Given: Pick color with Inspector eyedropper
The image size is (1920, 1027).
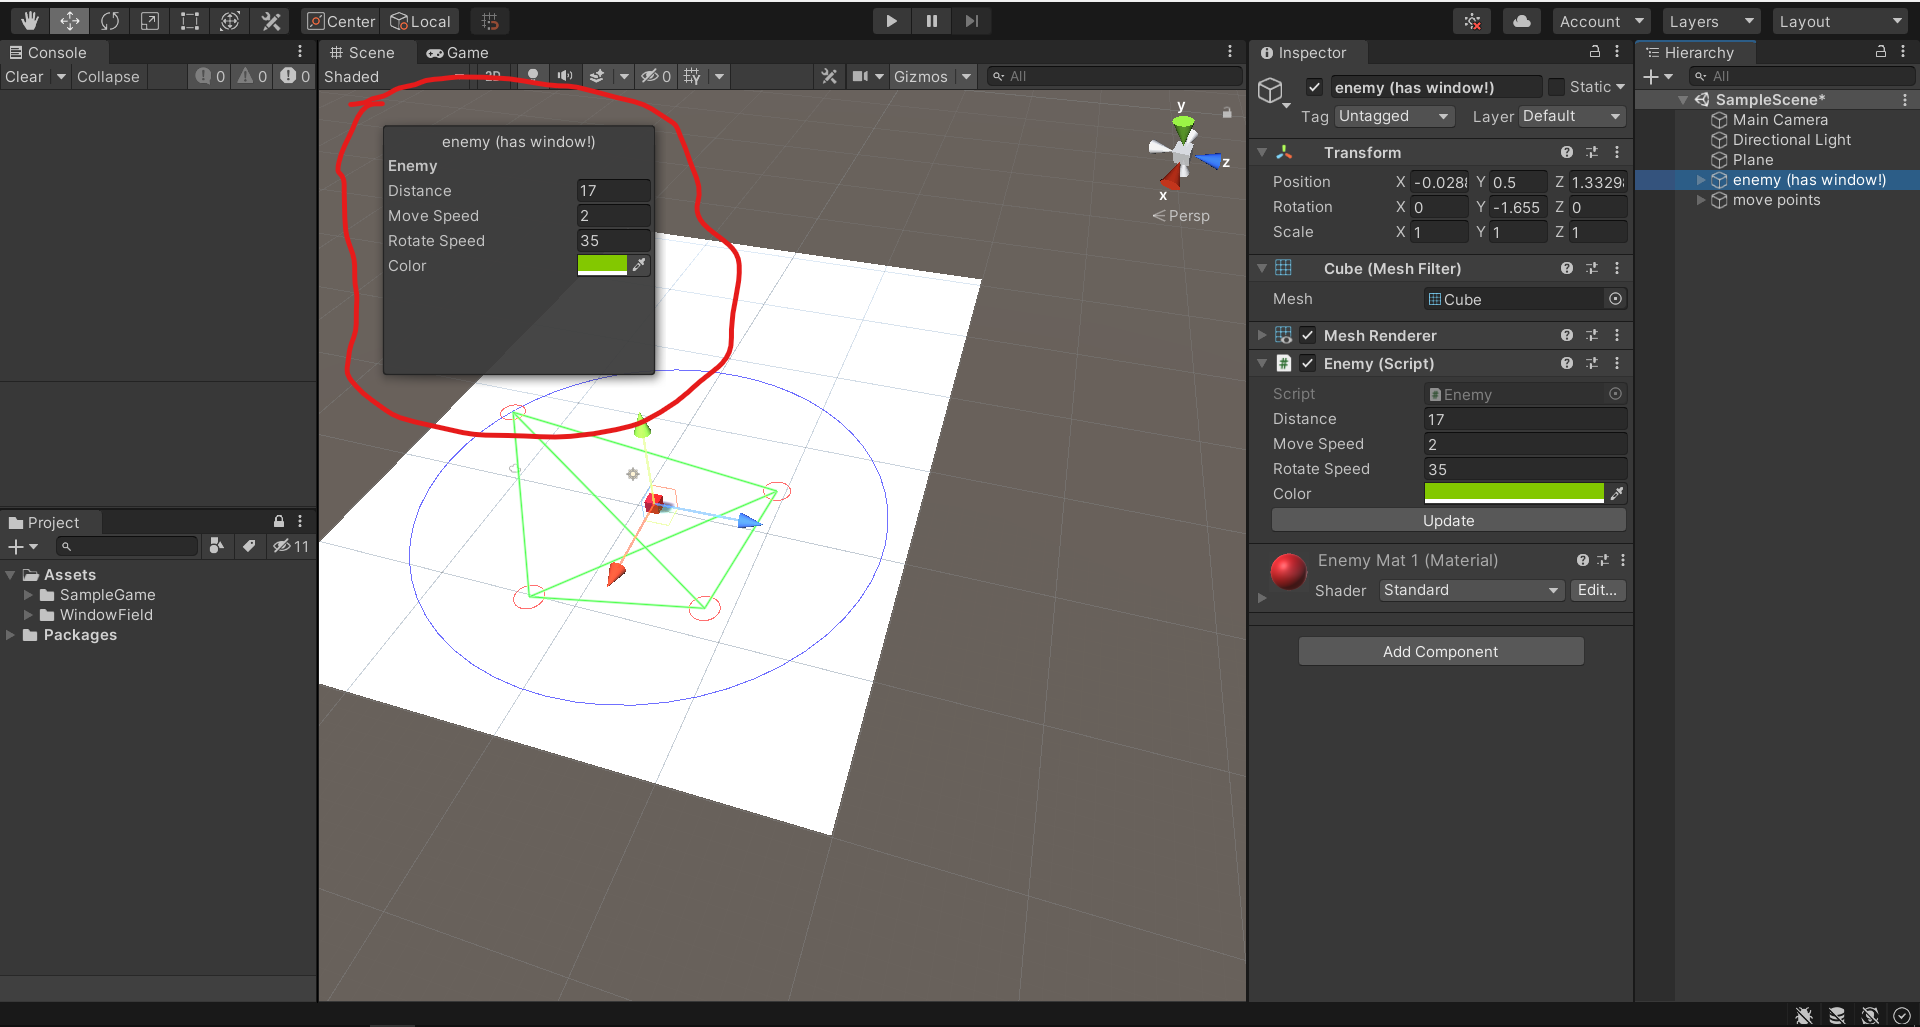Looking at the screenshot, I should click(x=1616, y=493).
